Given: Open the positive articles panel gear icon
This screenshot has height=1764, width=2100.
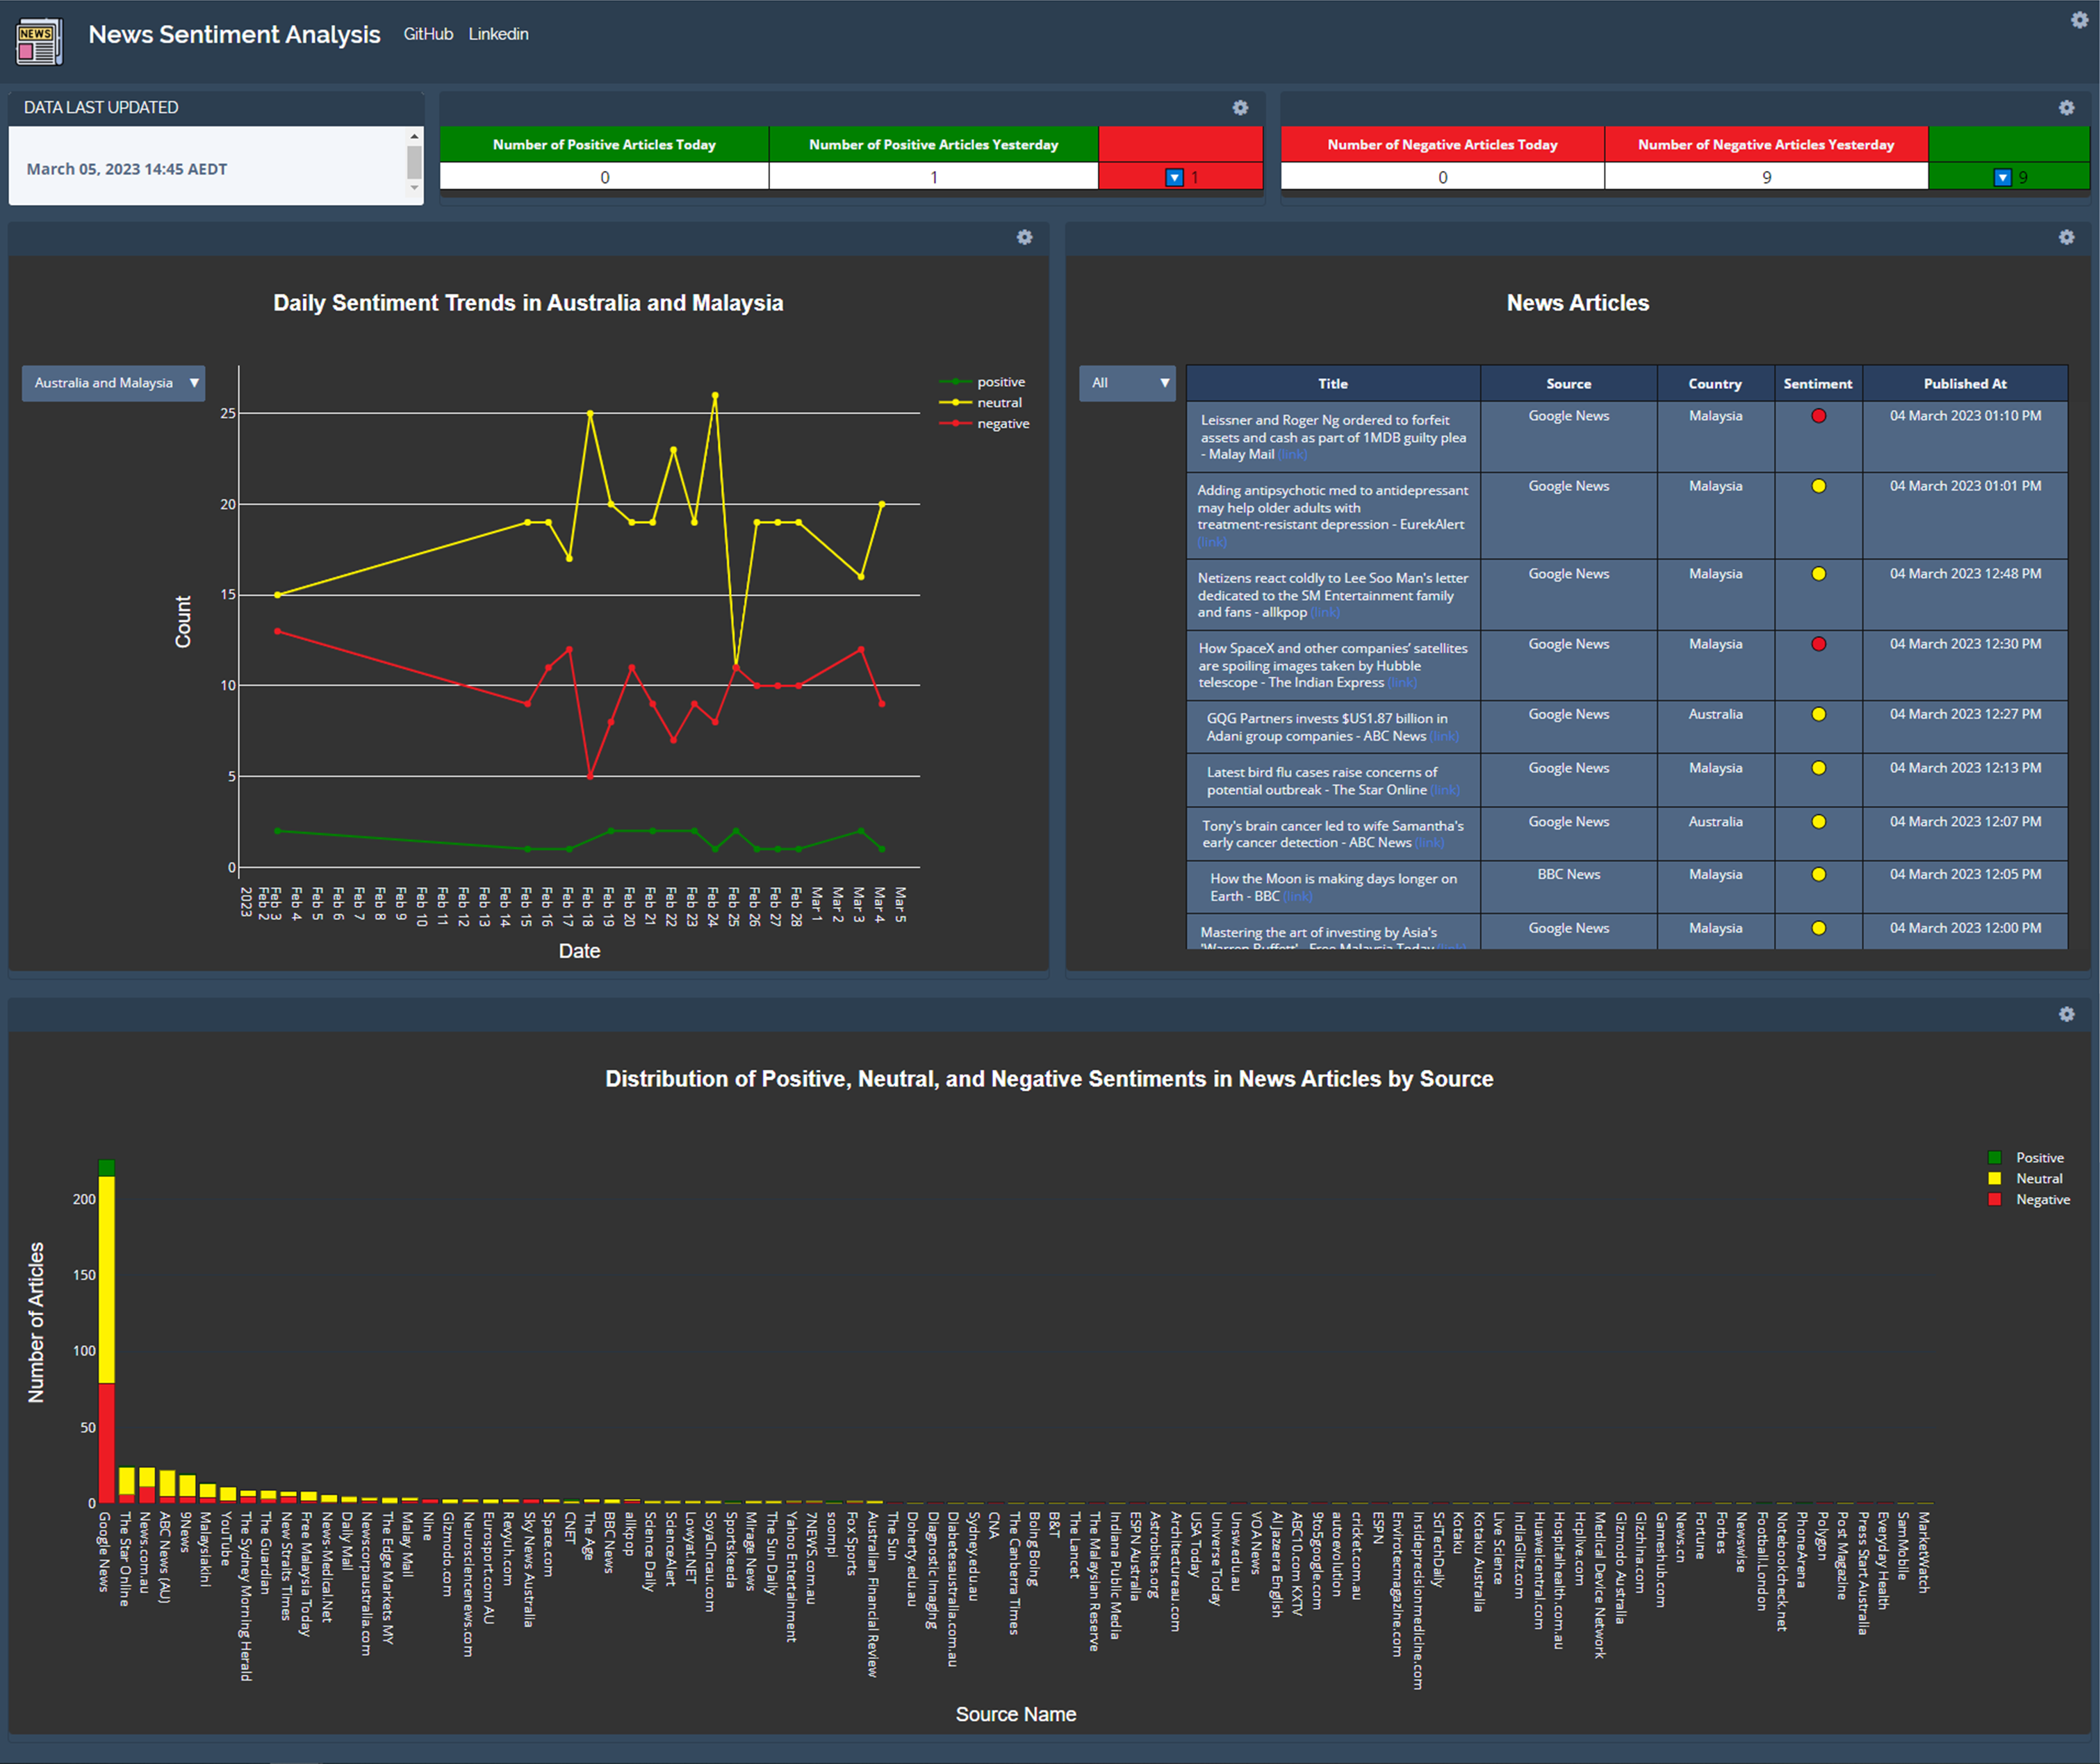Looking at the screenshot, I should [x=1240, y=108].
